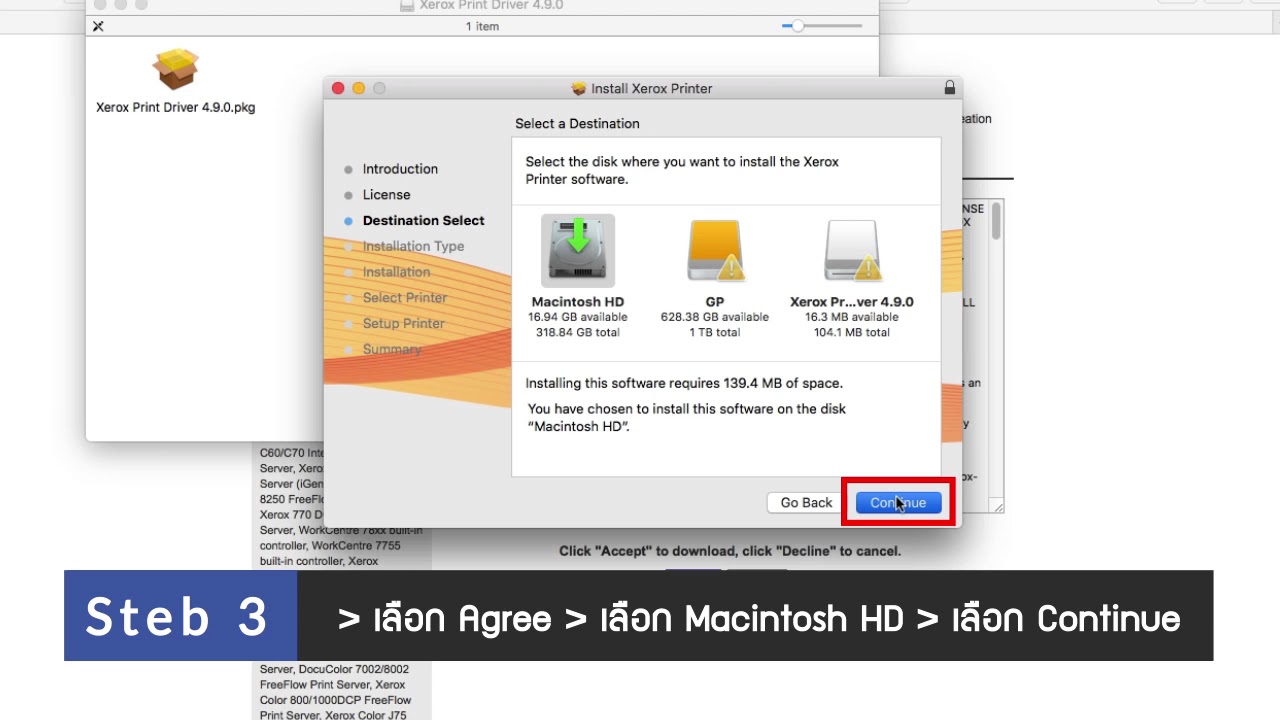The height and width of the screenshot is (720, 1280).
Task: Click '628.38 GB available' text under GP
Action: click(715, 317)
